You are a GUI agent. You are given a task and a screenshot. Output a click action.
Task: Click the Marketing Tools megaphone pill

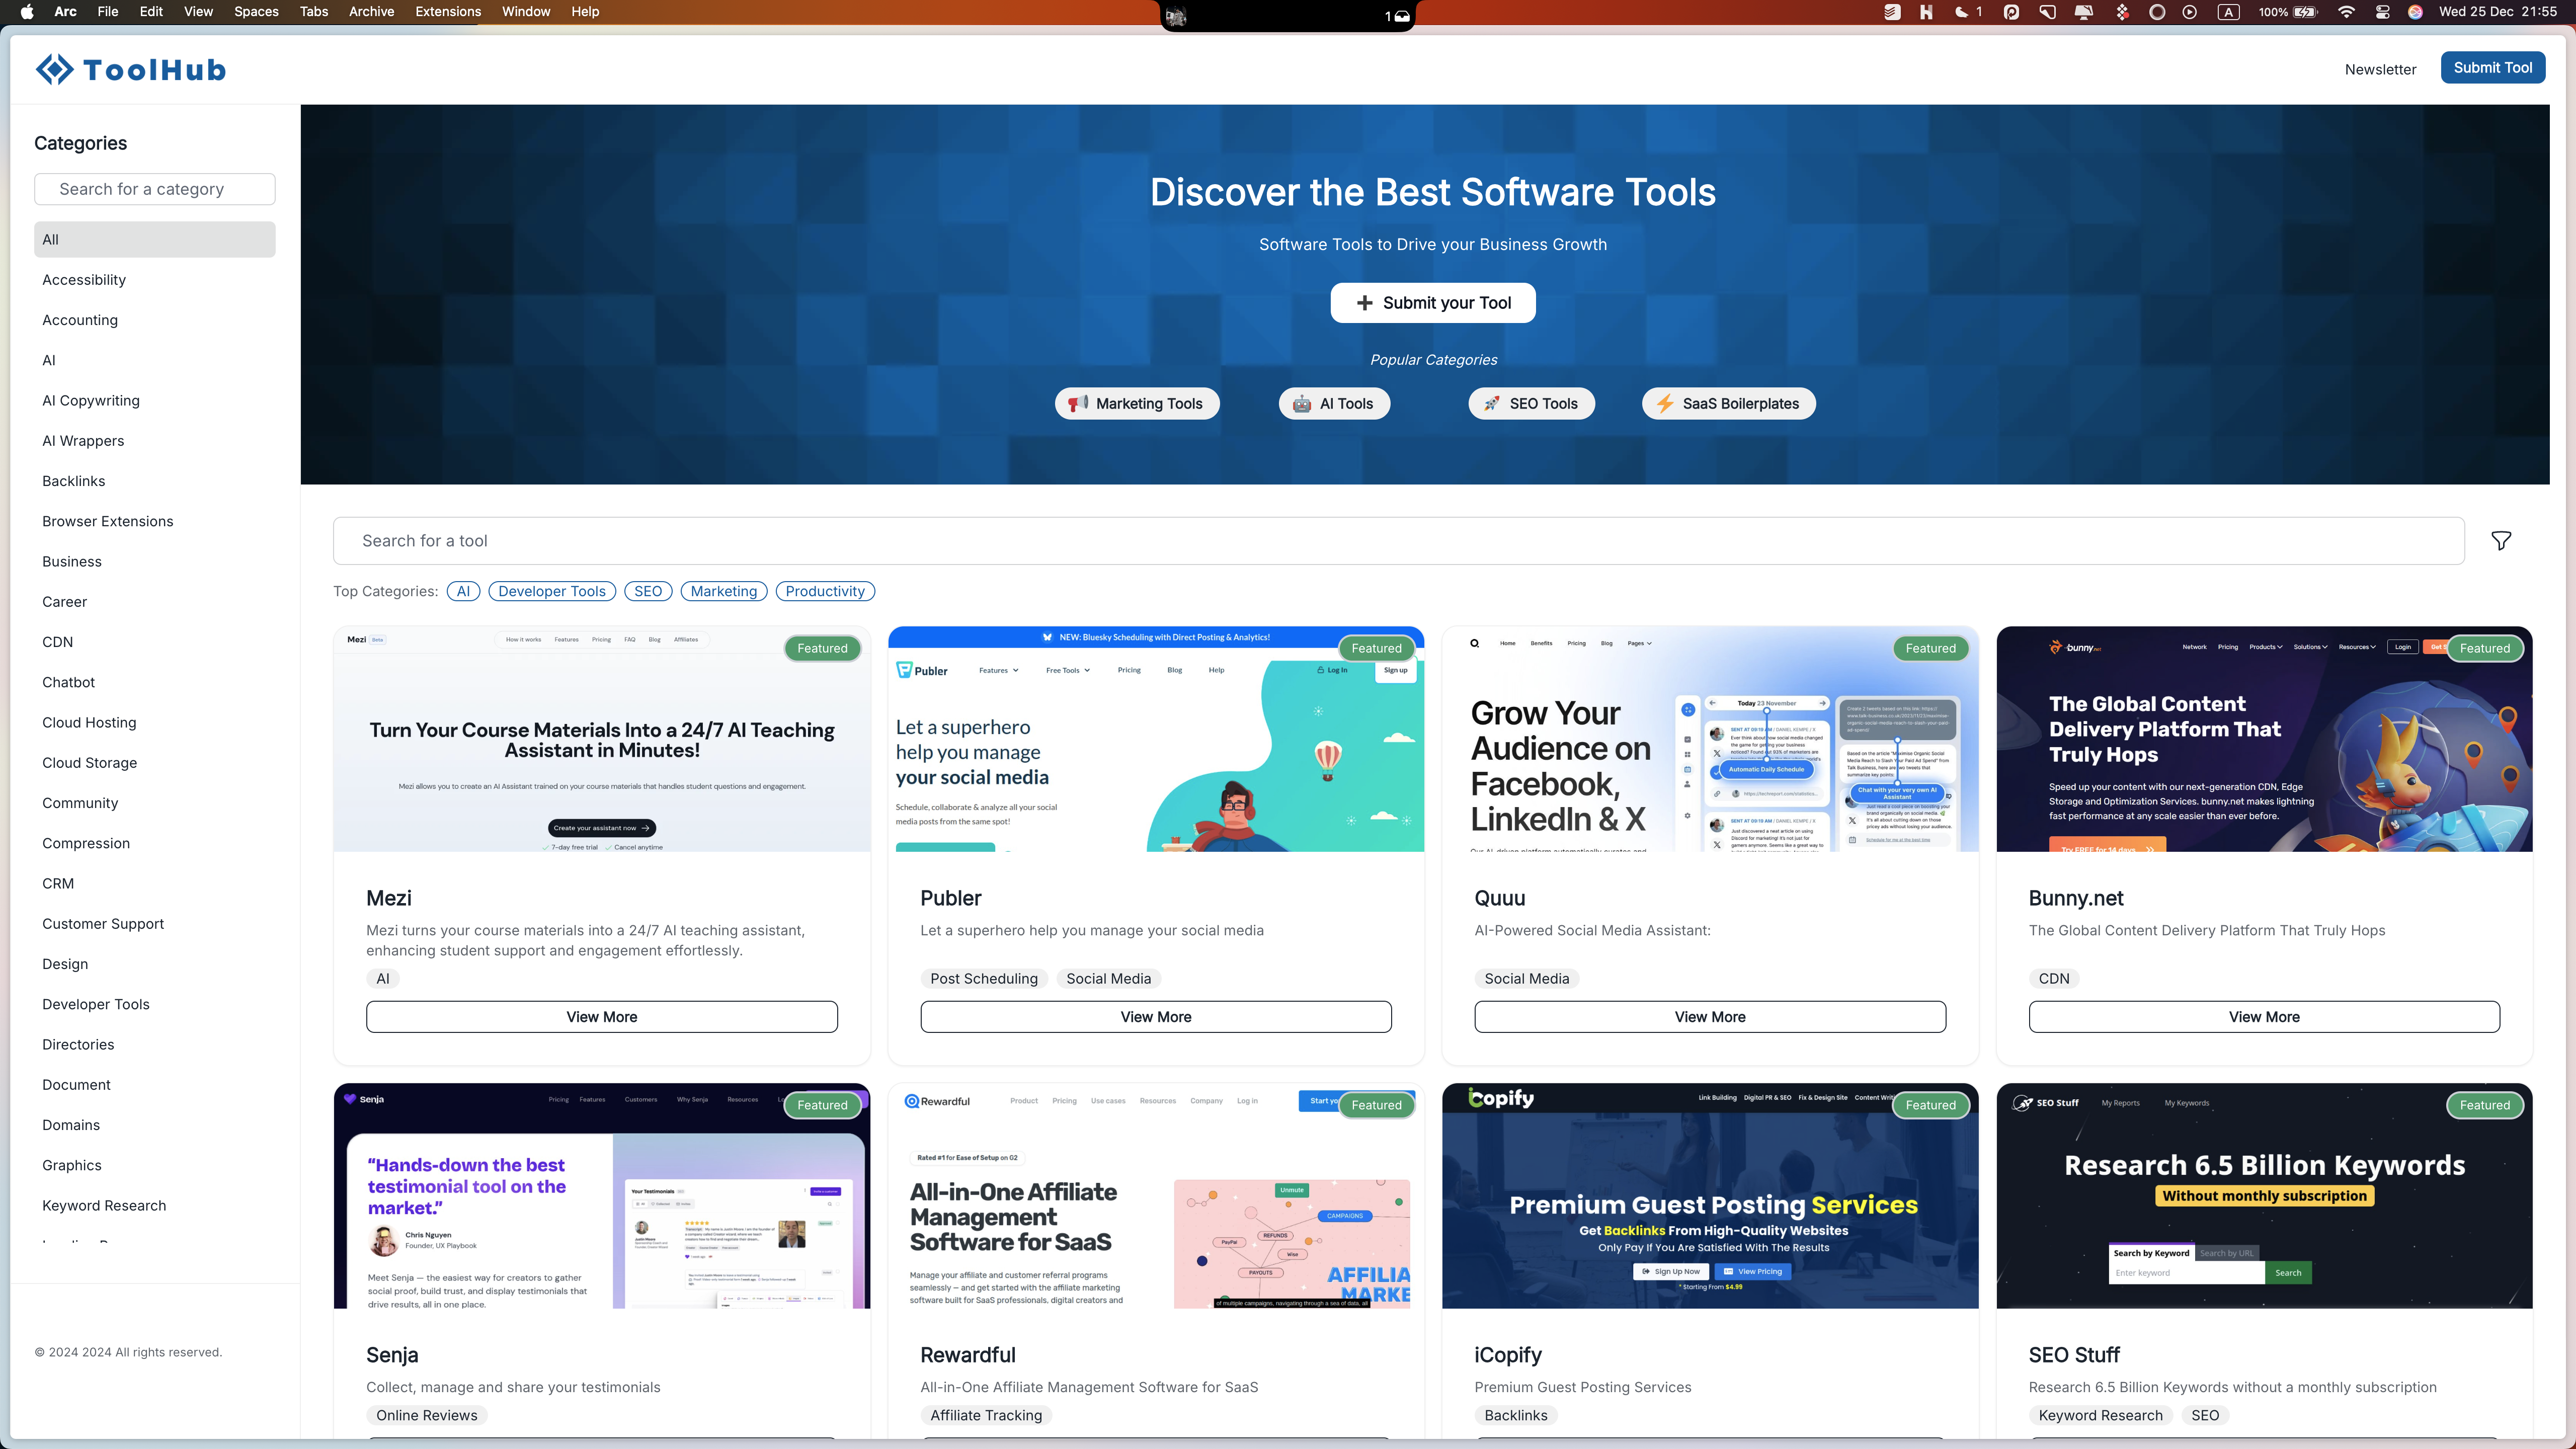(x=1137, y=404)
